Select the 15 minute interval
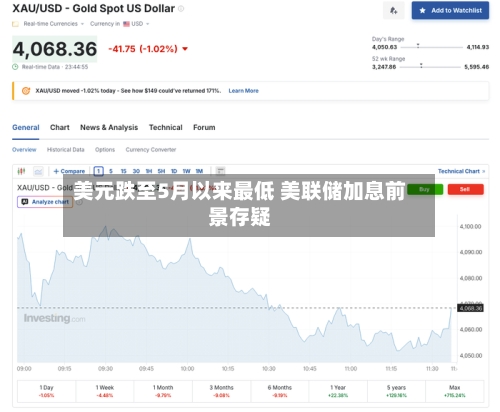The image size is (500, 412). click(x=123, y=171)
